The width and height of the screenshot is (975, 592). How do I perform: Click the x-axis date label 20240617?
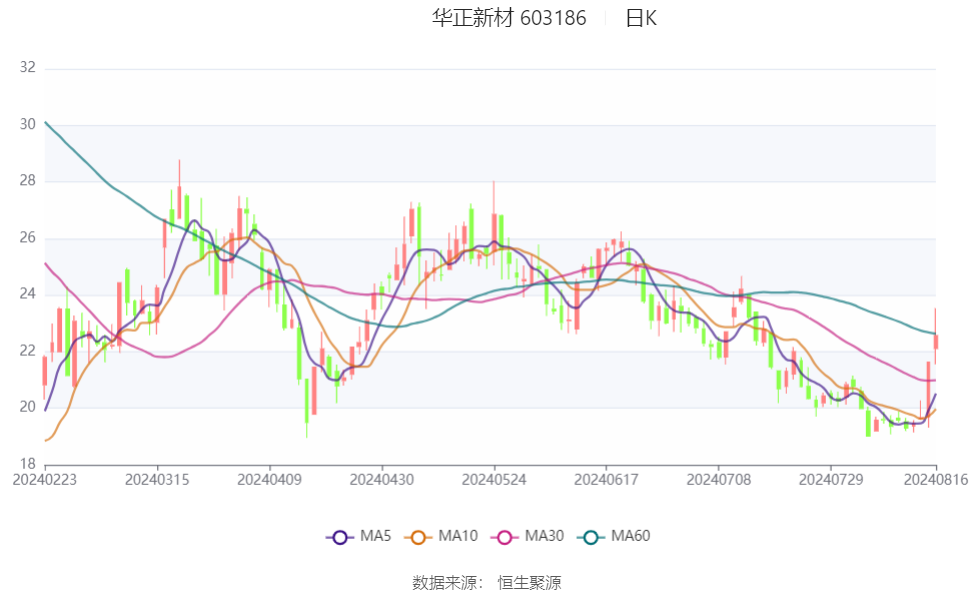coord(606,480)
